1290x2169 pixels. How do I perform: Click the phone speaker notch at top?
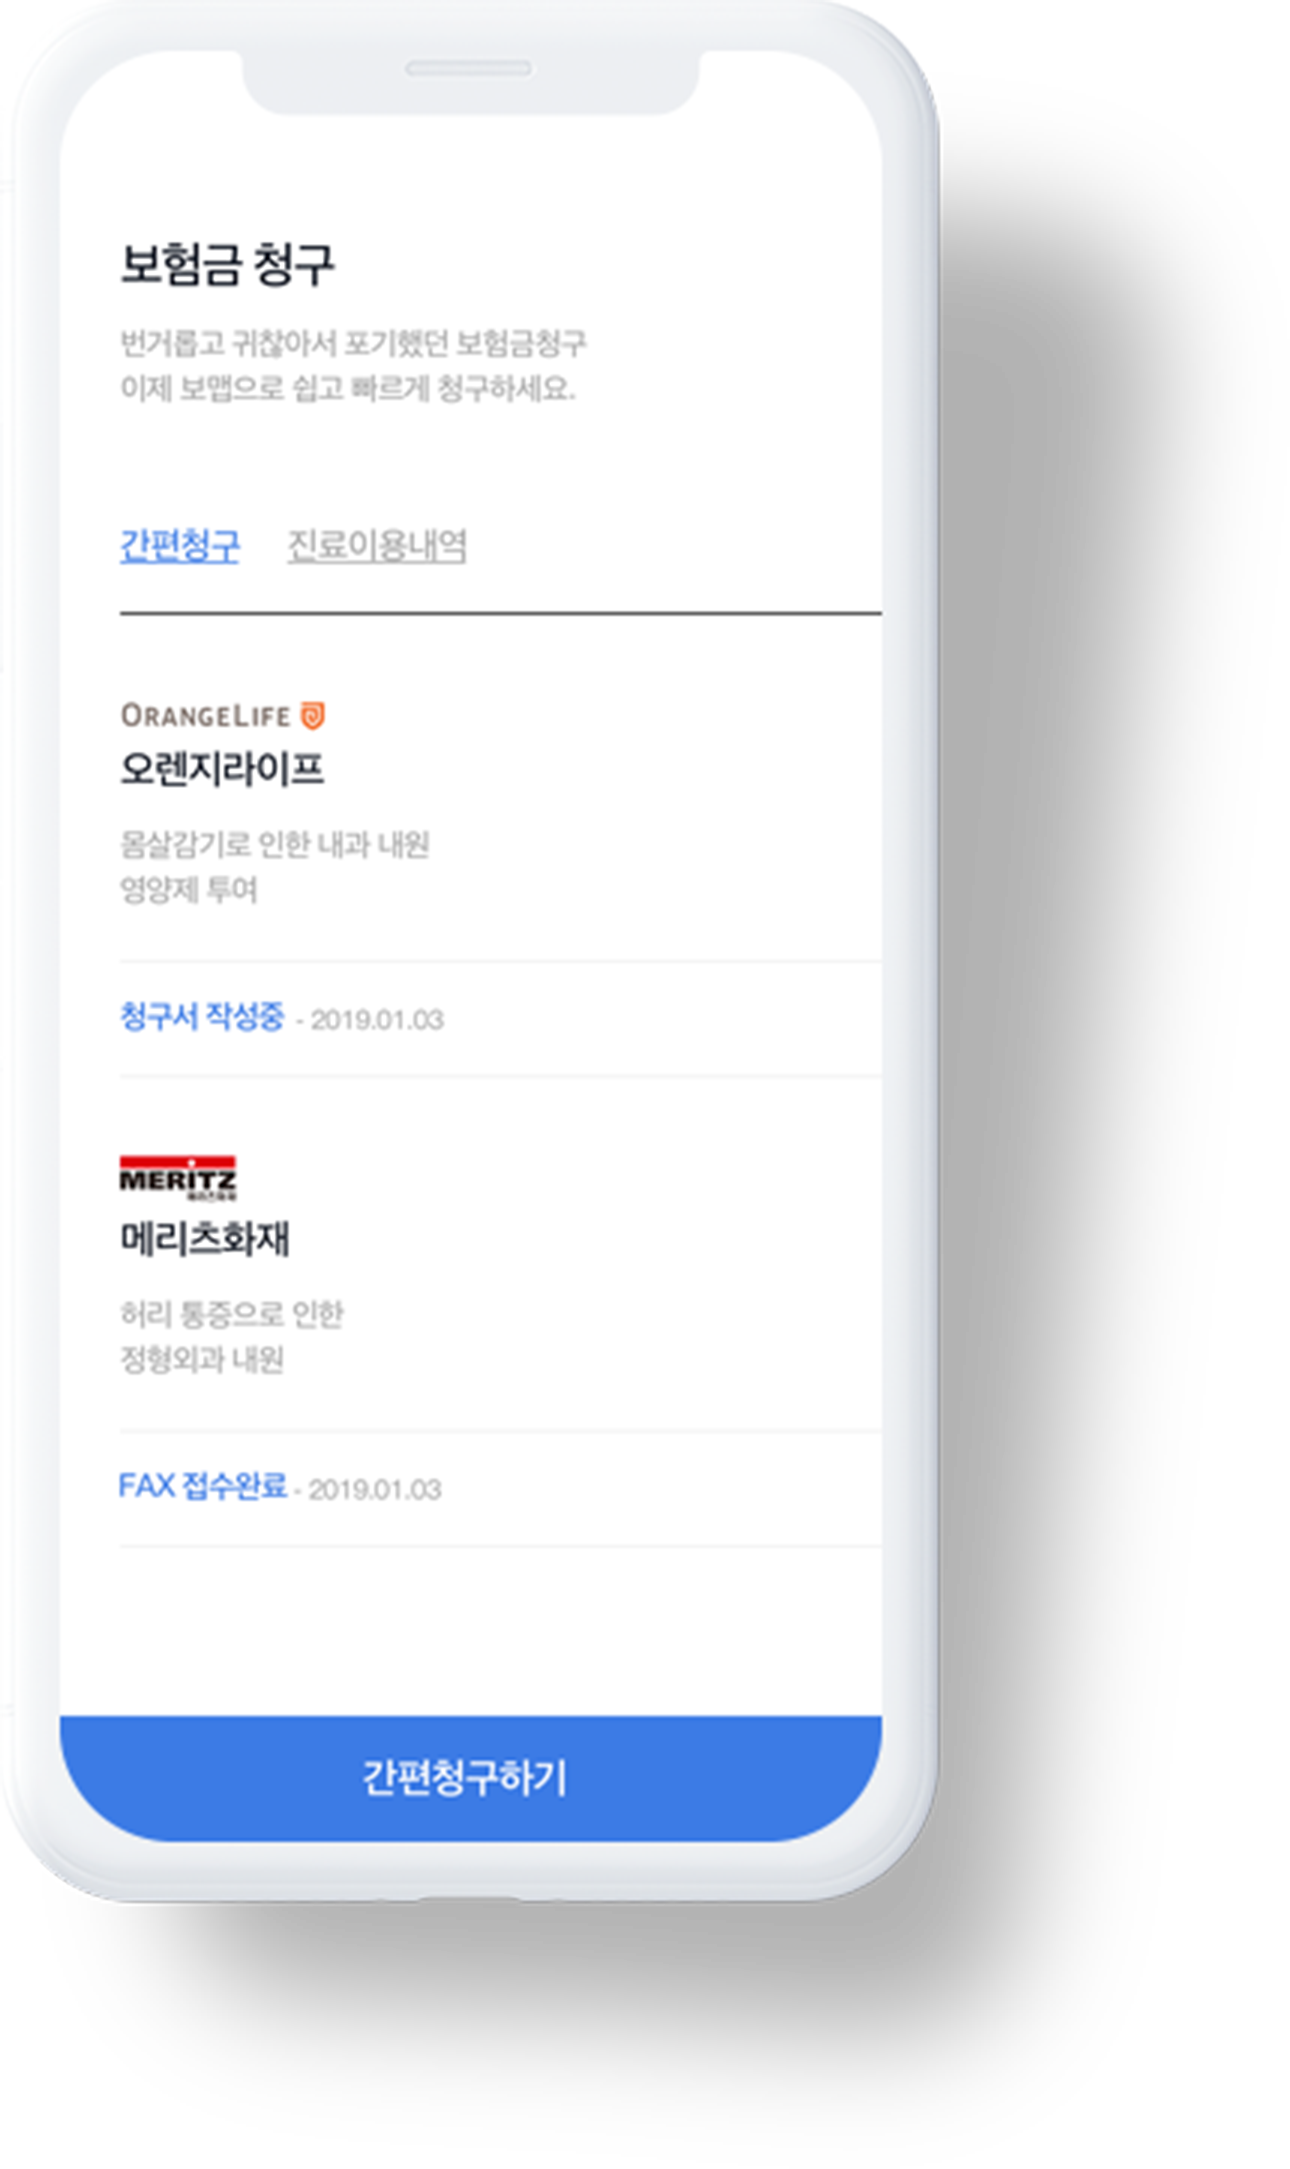[469, 69]
